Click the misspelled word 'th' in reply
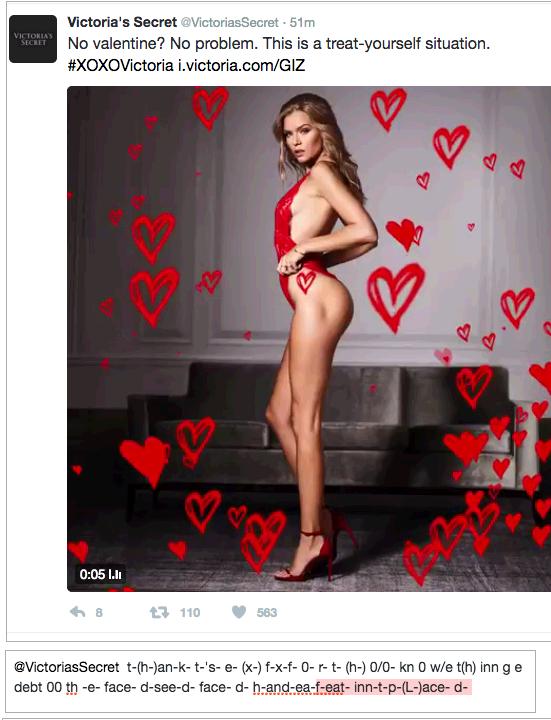This screenshot has height=720, width=551. click(x=72, y=687)
